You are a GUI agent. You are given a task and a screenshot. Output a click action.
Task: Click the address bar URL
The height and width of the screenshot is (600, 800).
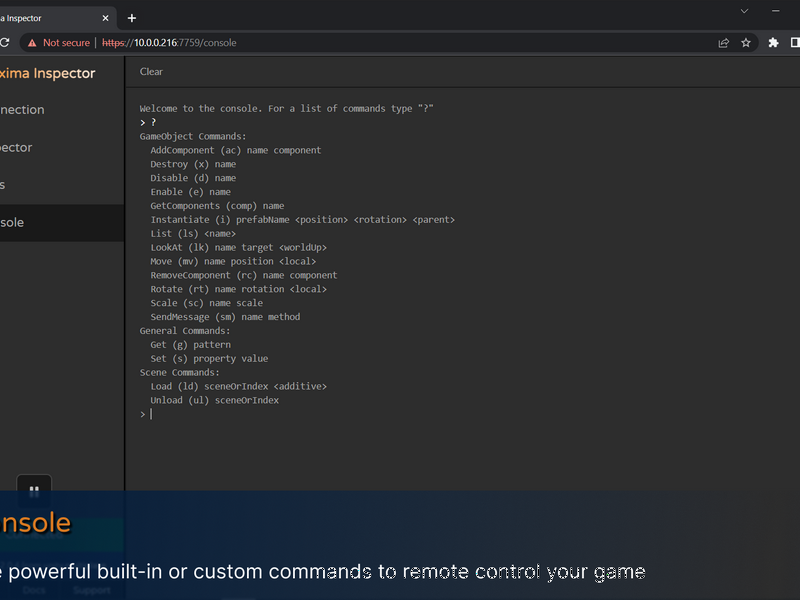169,43
